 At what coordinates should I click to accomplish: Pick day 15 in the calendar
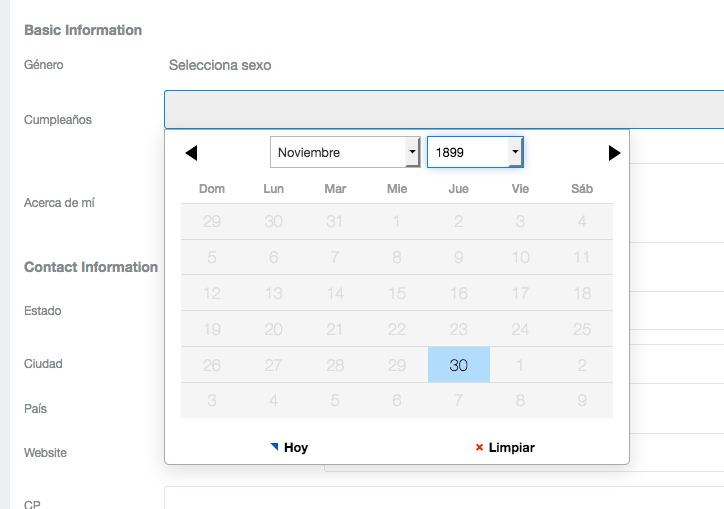(397, 293)
